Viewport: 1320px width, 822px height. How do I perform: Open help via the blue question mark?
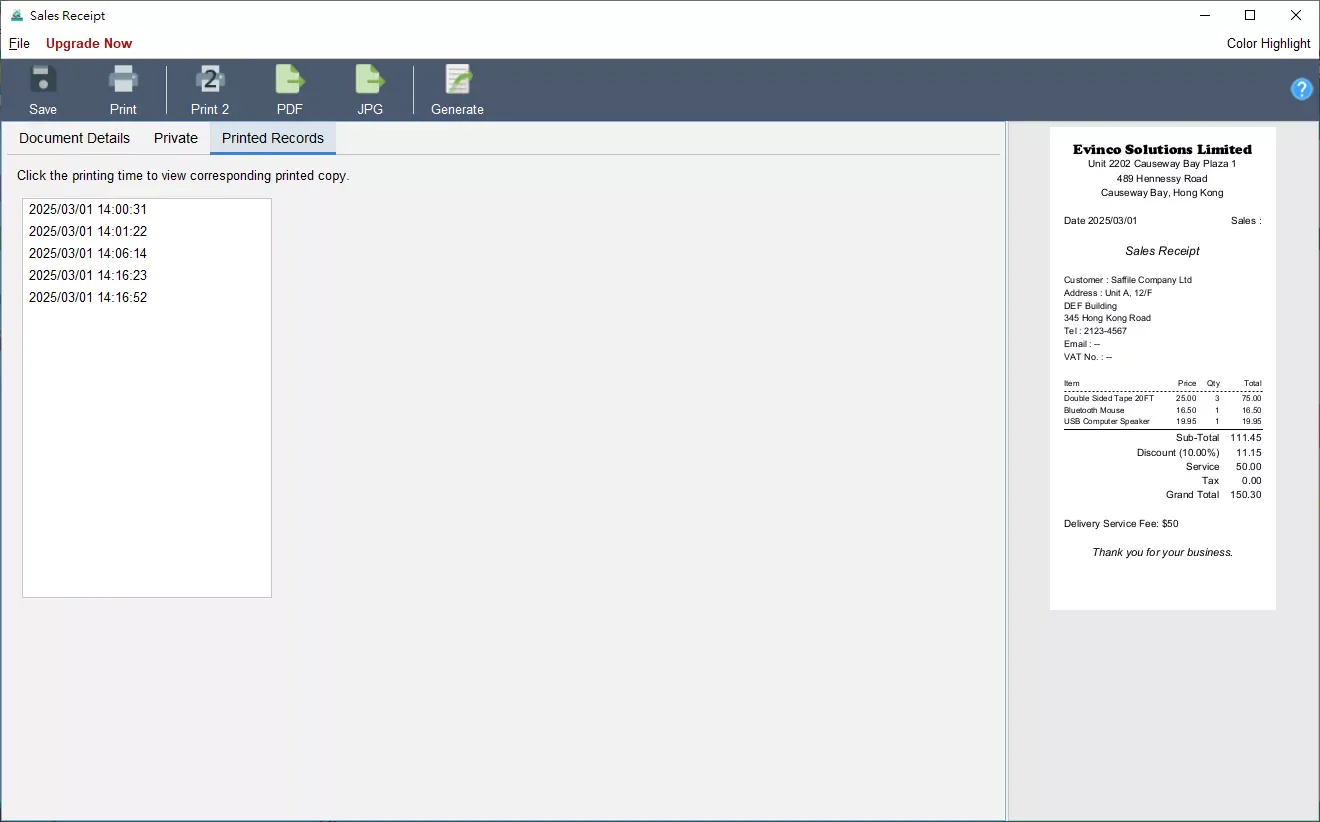coord(1301,89)
